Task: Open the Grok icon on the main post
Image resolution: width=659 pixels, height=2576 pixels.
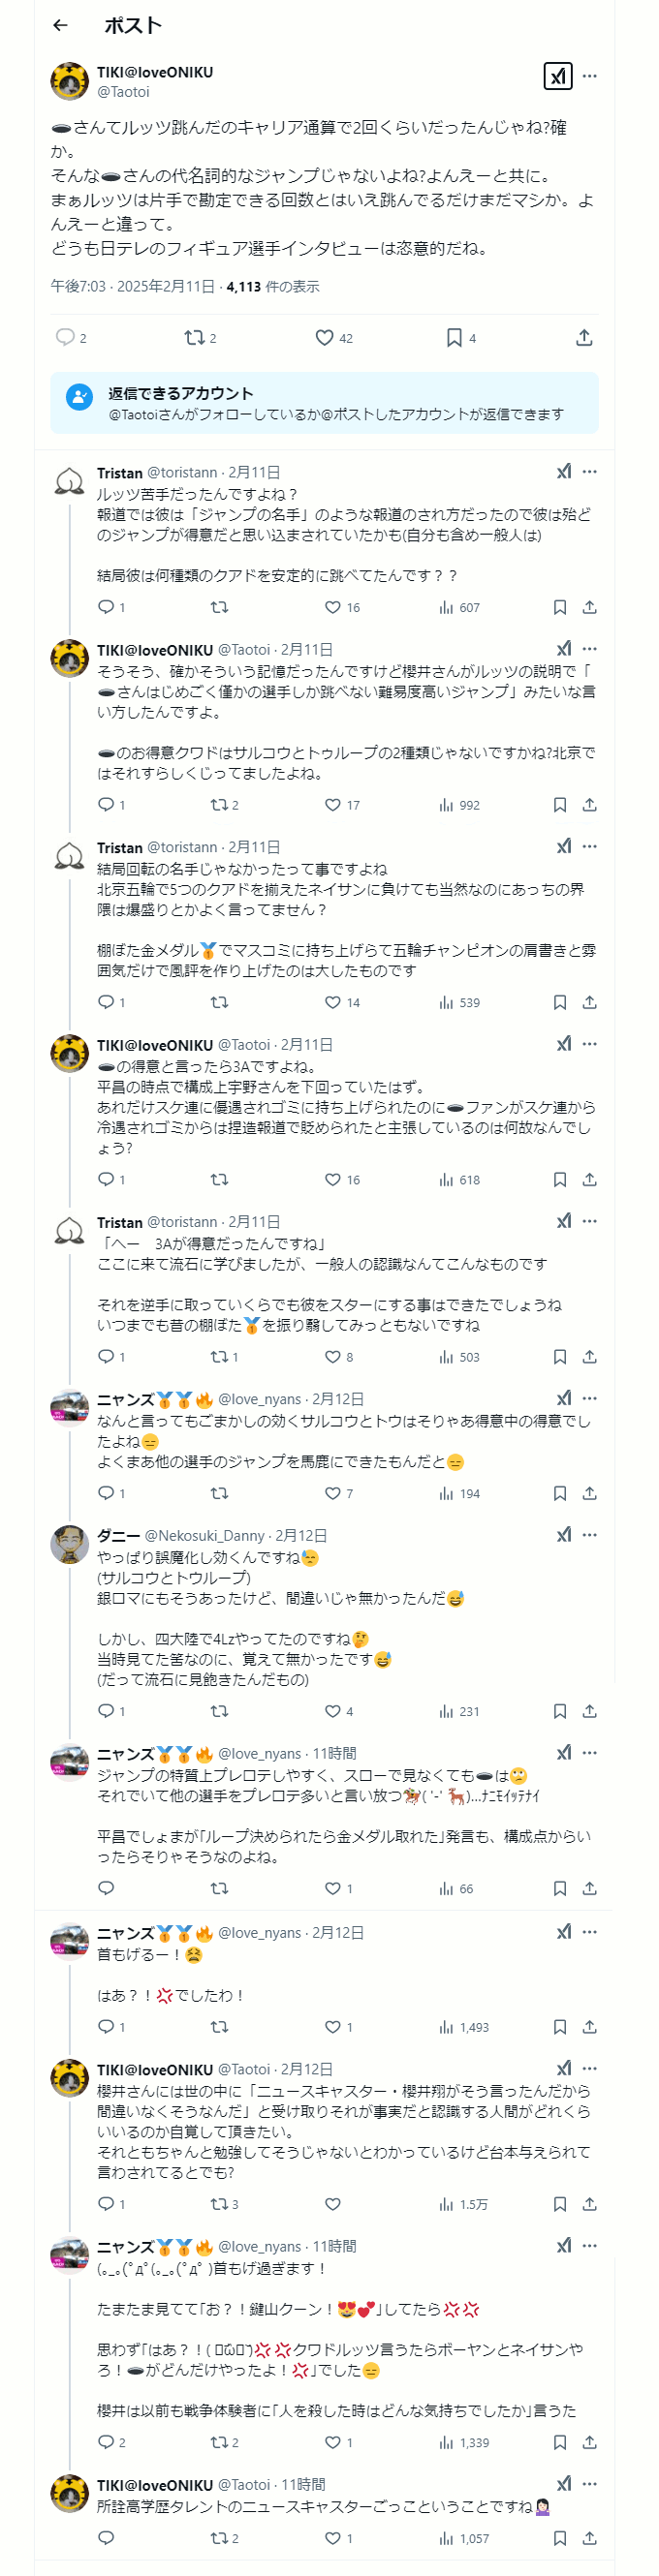Action: tap(557, 76)
